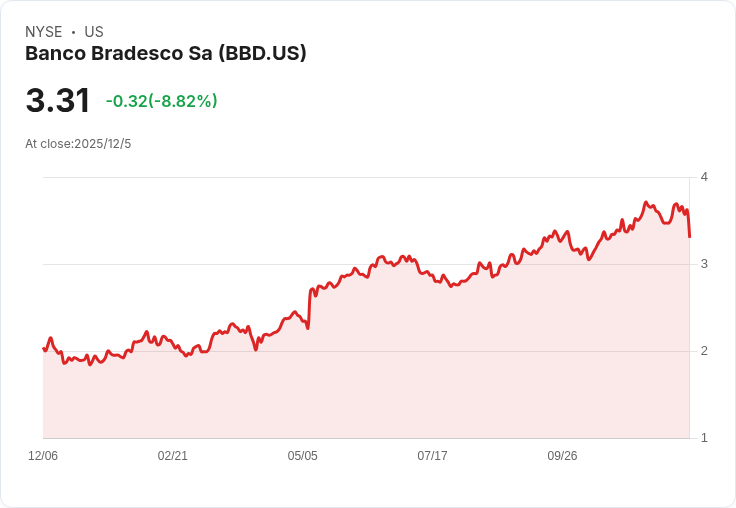Click the NYSE exchange label
The width and height of the screenshot is (736, 508).
coord(43,32)
